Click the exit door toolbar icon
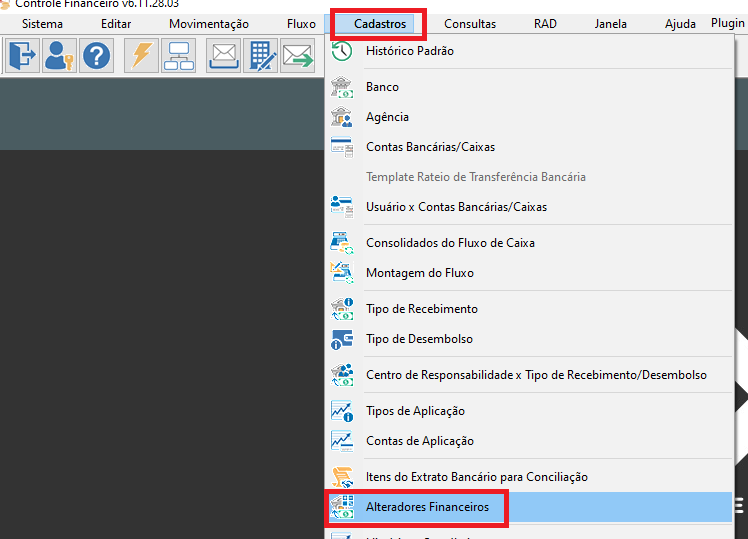The image size is (748, 539). click(22, 56)
